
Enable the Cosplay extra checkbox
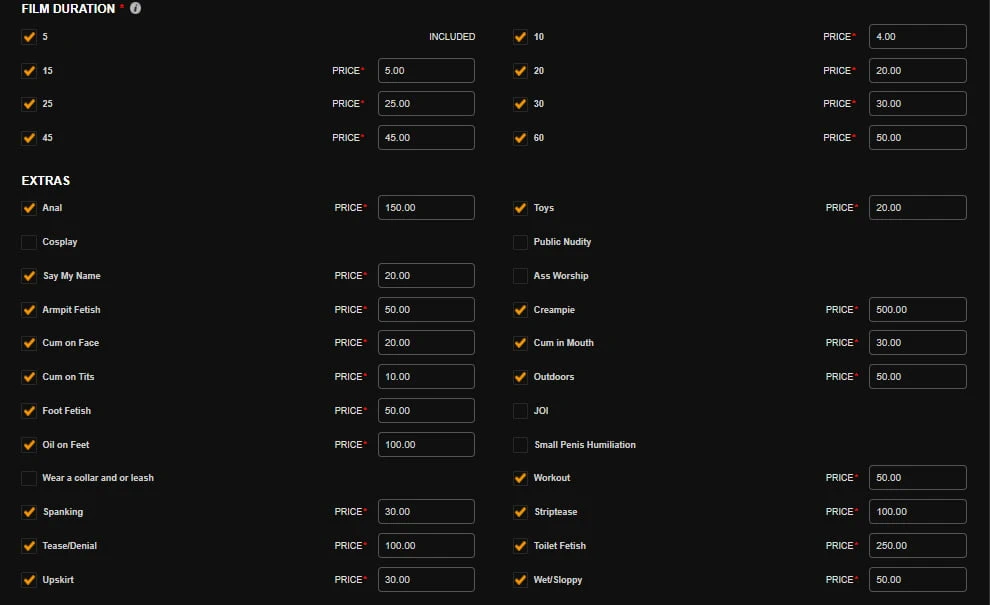(x=29, y=242)
